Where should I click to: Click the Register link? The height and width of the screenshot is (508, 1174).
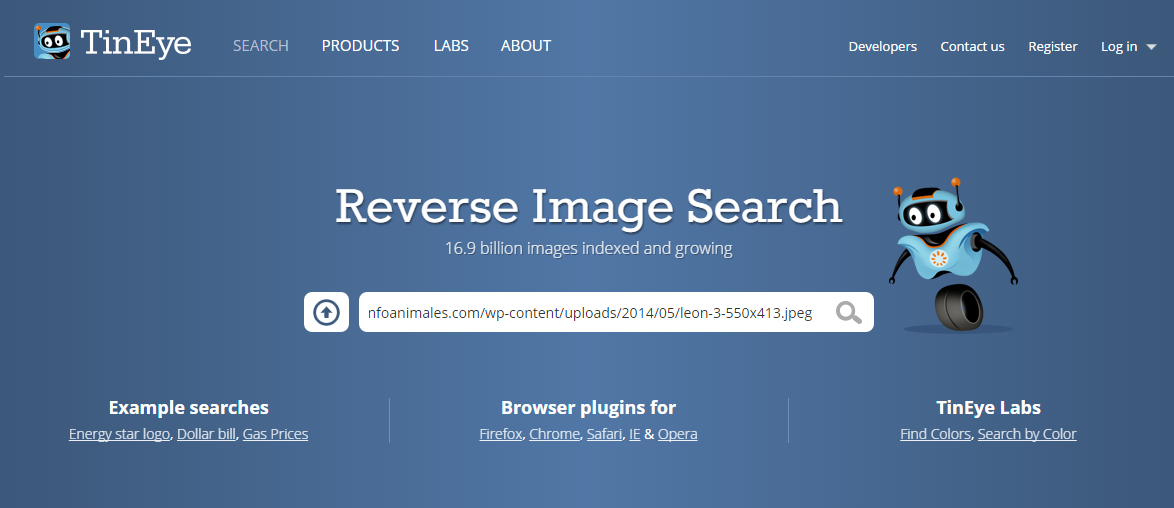pyautogui.click(x=1053, y=46)
